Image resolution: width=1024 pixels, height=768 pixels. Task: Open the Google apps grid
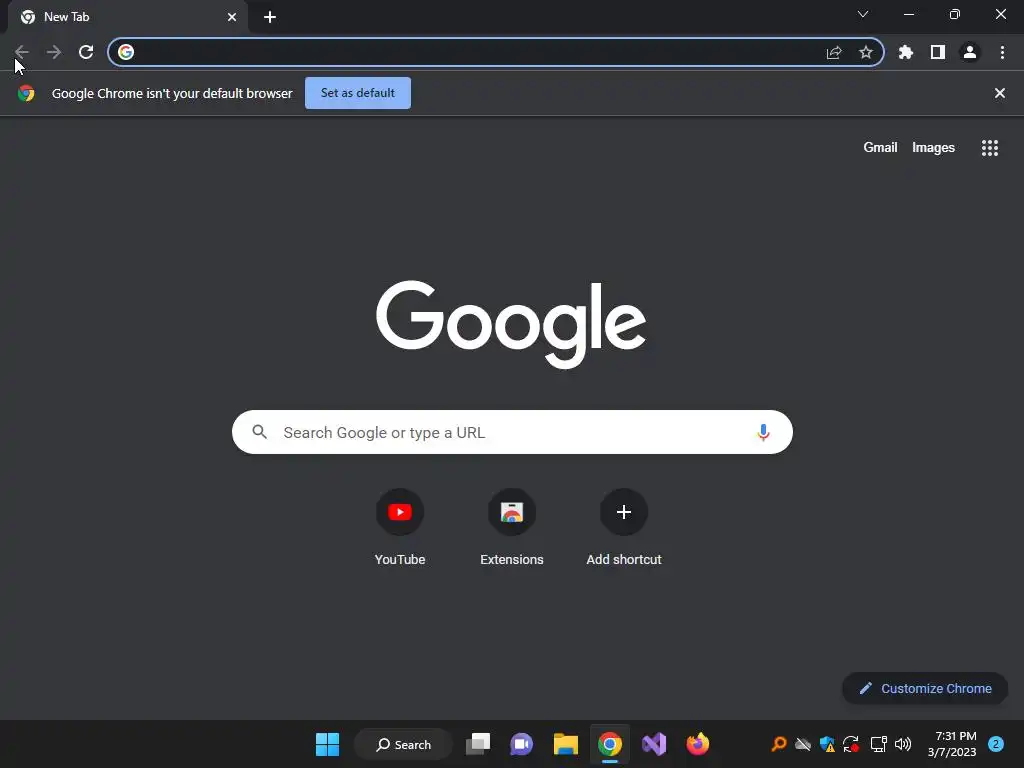point(990,148)
